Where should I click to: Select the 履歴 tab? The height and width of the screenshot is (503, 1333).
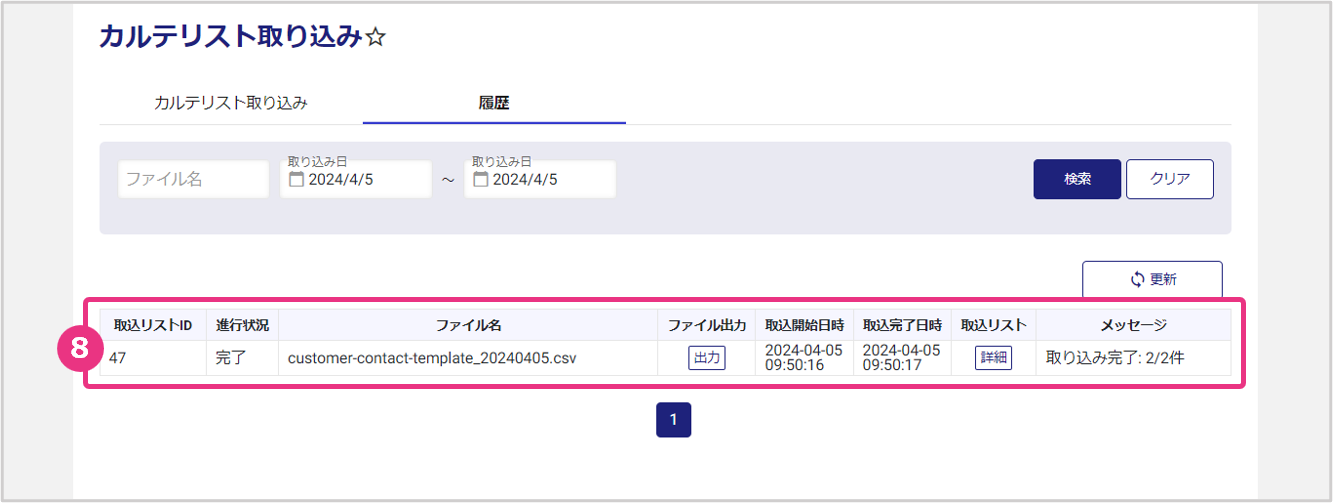pos(494,103)
